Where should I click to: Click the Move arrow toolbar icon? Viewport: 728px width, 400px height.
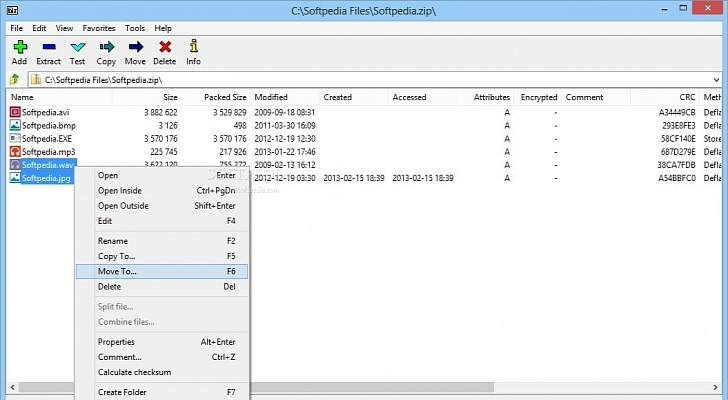[x=135, y=47]
